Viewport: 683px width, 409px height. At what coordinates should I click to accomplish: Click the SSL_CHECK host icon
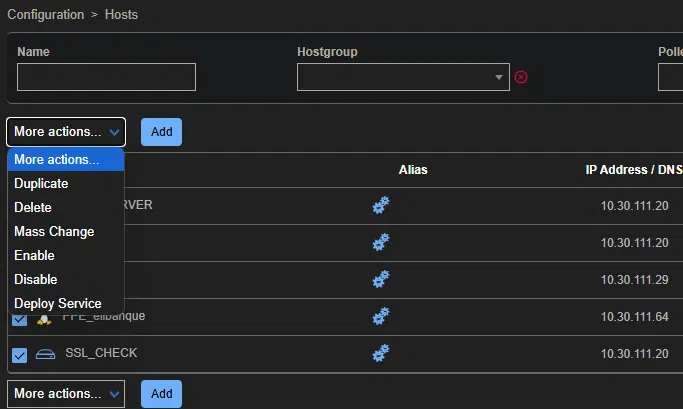pos(45,354)
